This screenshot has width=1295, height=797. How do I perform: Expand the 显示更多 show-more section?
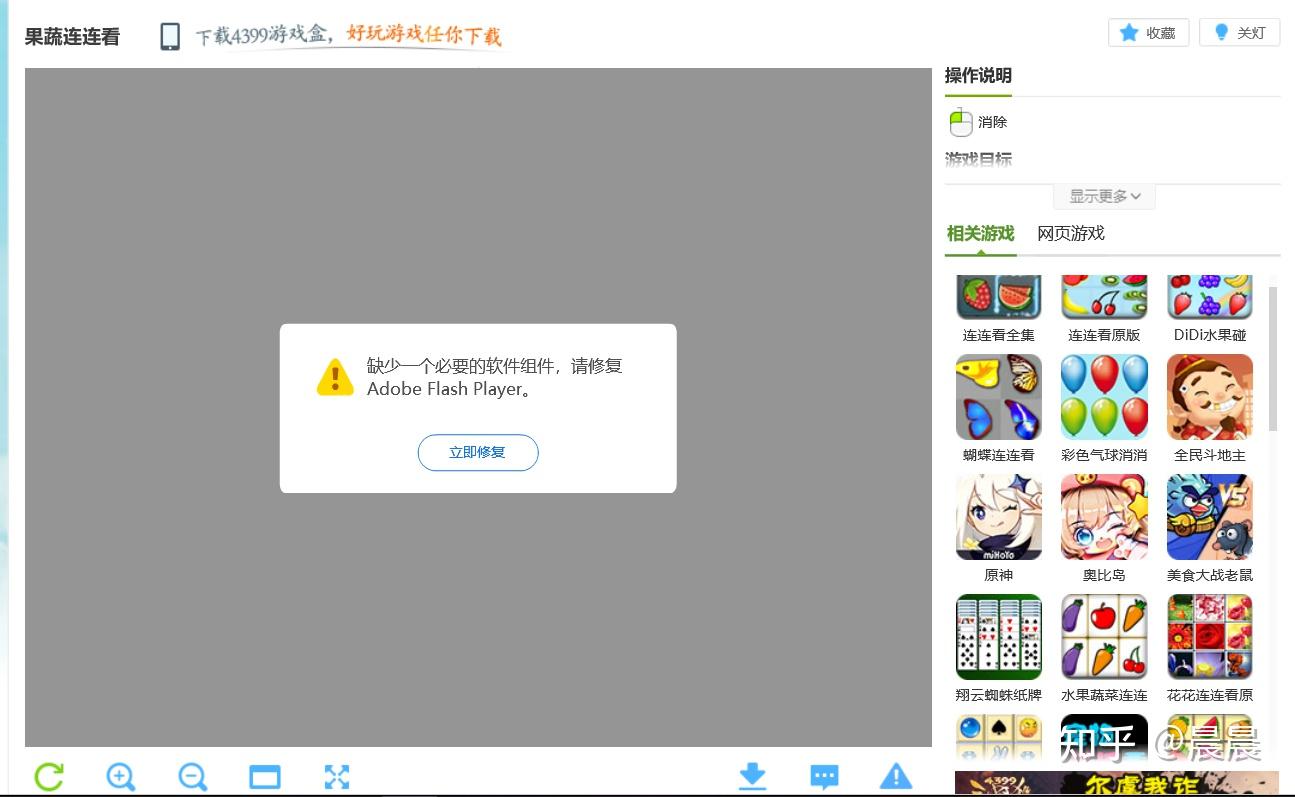click(x=1103, y=196)
